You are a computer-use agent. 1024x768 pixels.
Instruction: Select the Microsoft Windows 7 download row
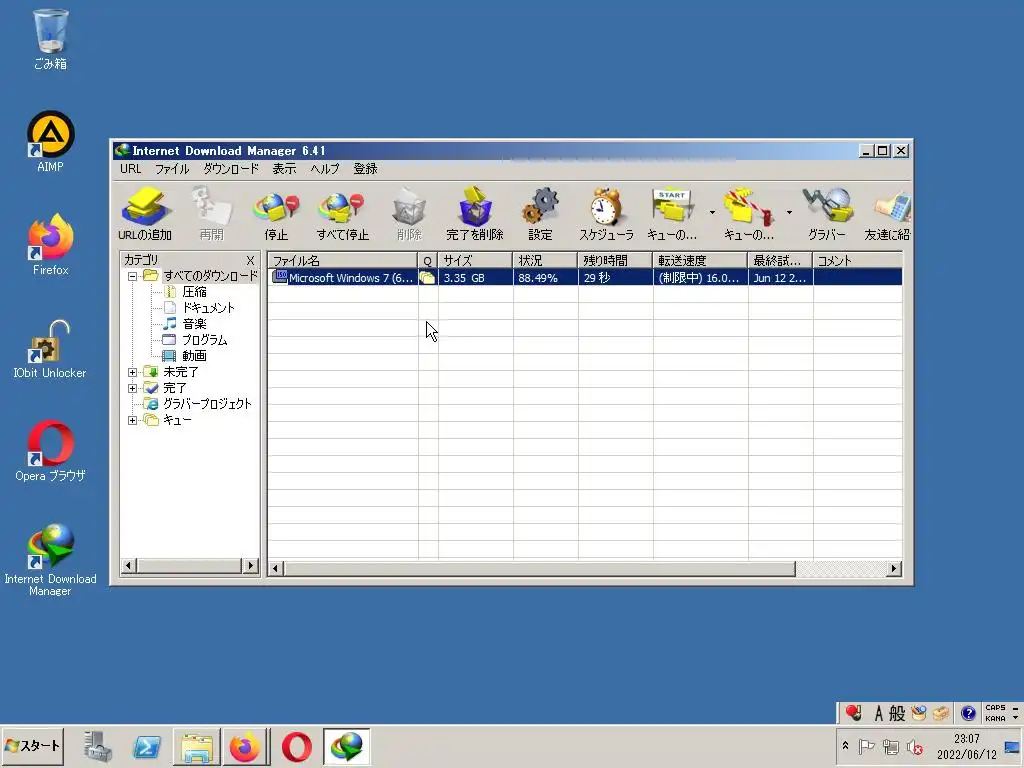(x=585, y=278)
